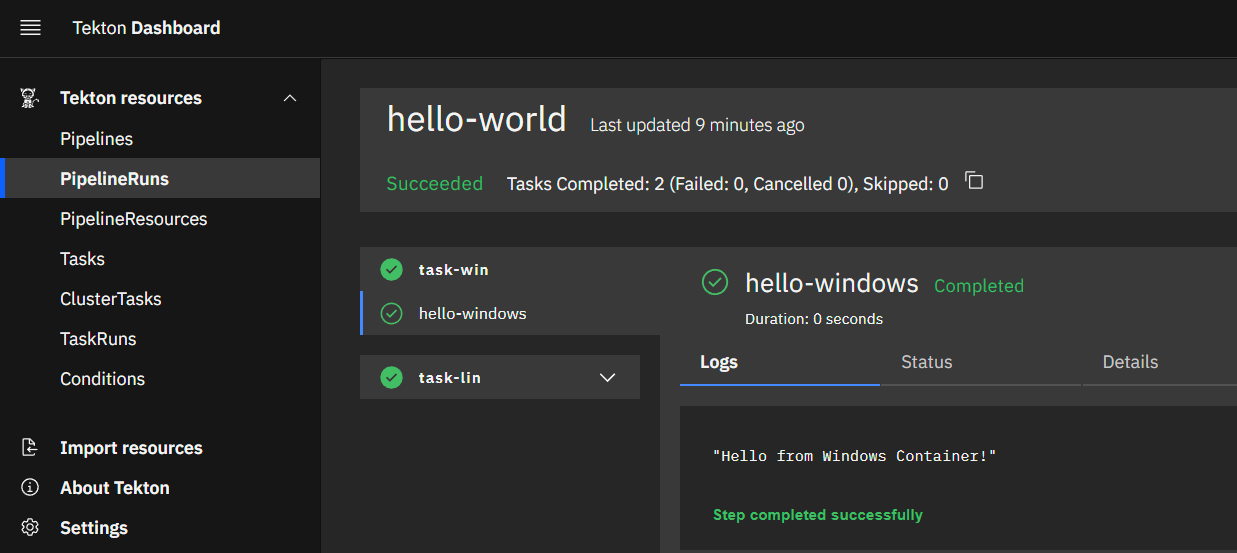
Task: Select the hello-windows step in the task list
Action: click(510, 314)
